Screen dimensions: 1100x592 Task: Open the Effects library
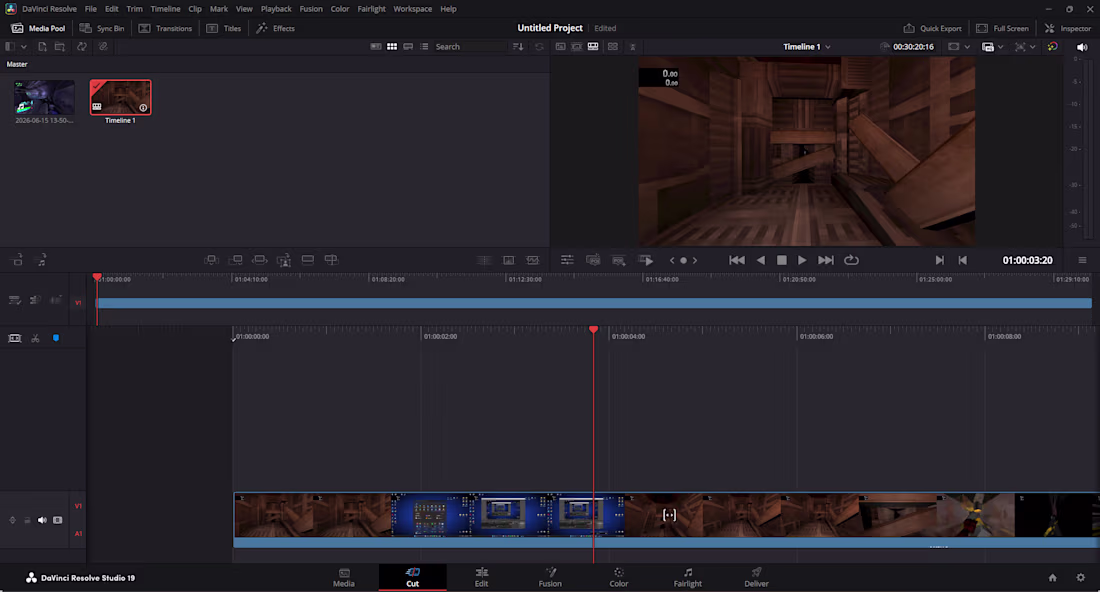point(275,28)
